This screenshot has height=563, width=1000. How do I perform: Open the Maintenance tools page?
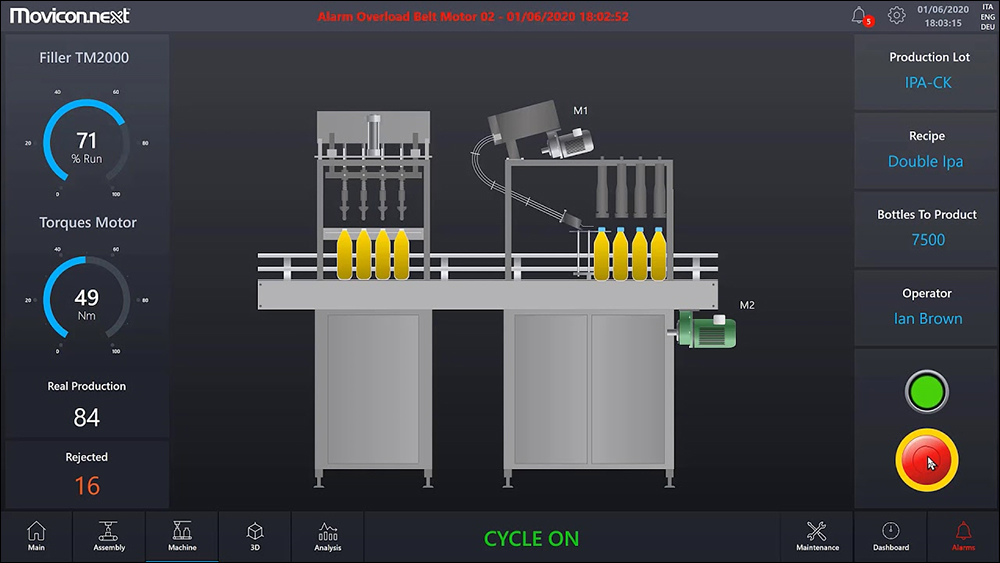pos(817,536)
